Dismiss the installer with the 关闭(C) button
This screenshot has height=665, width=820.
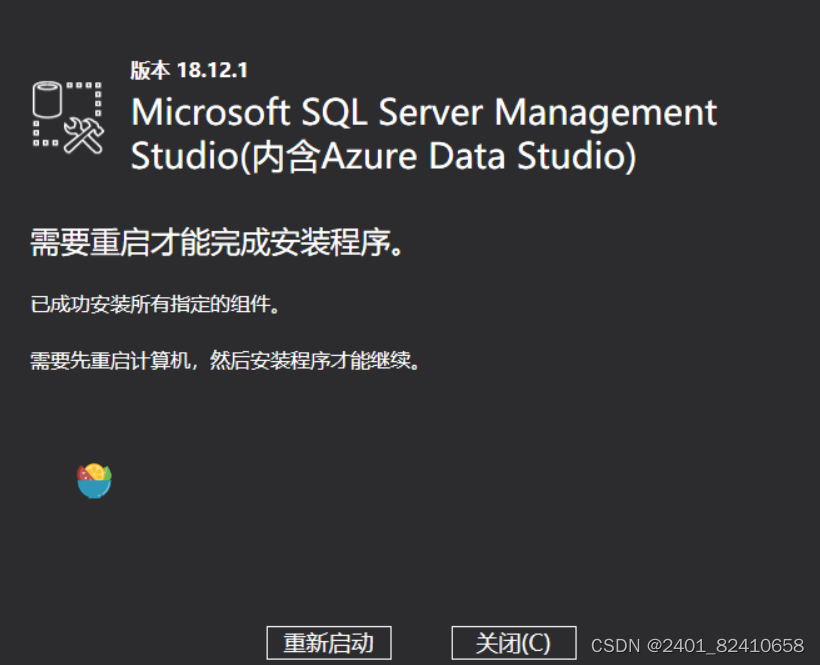pyautogui.click(x=514, y=643)
